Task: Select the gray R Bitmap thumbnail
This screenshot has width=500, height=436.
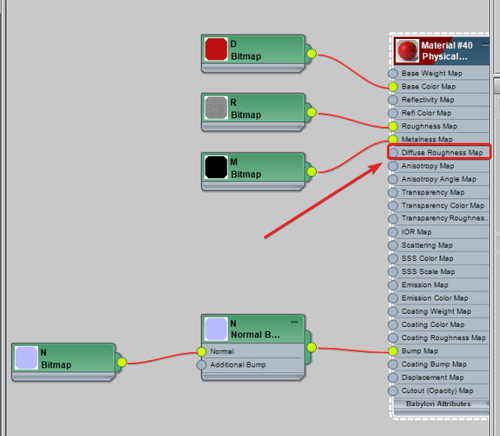Action: point(216,108)
